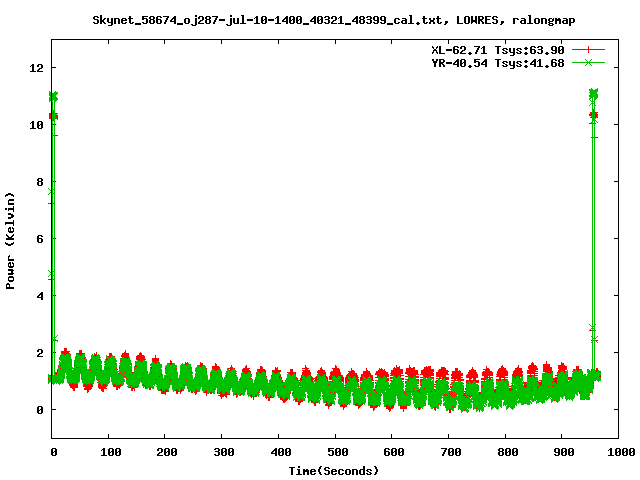Screen dimensions: 640x480
Task: Click y-axis tick label 2
Action: (40, 353)
